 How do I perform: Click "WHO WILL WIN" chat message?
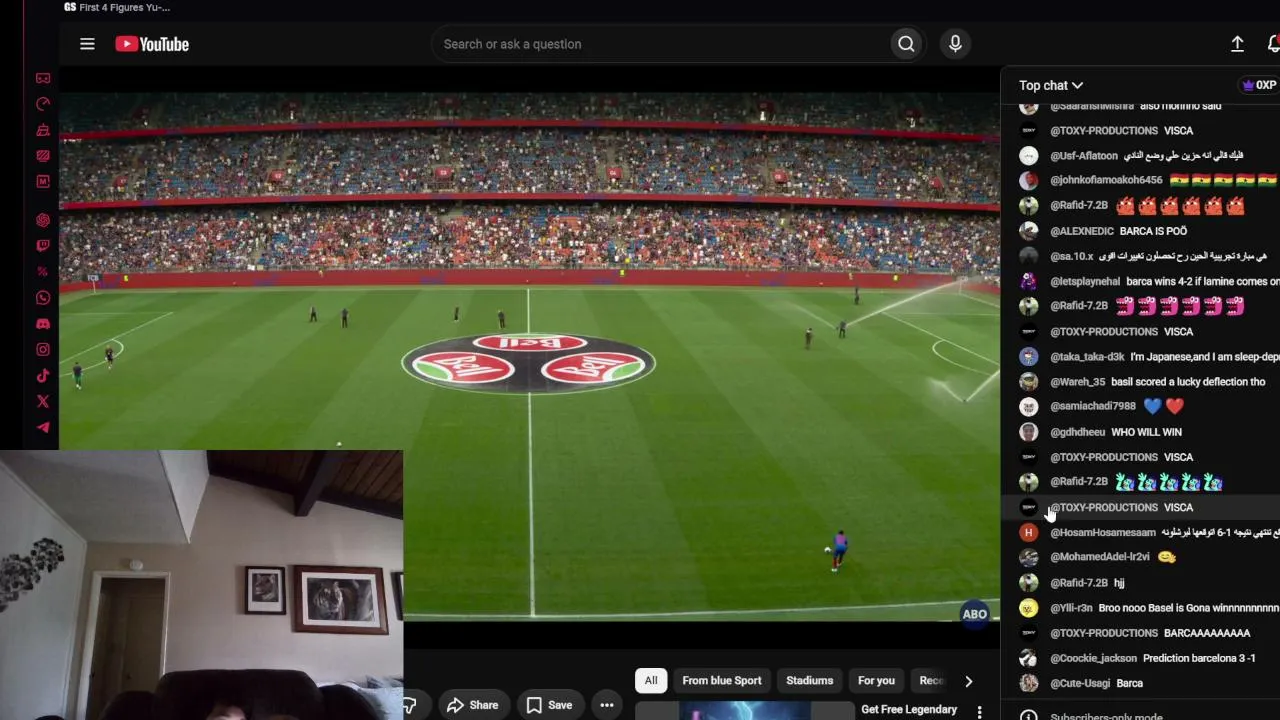1146,432
